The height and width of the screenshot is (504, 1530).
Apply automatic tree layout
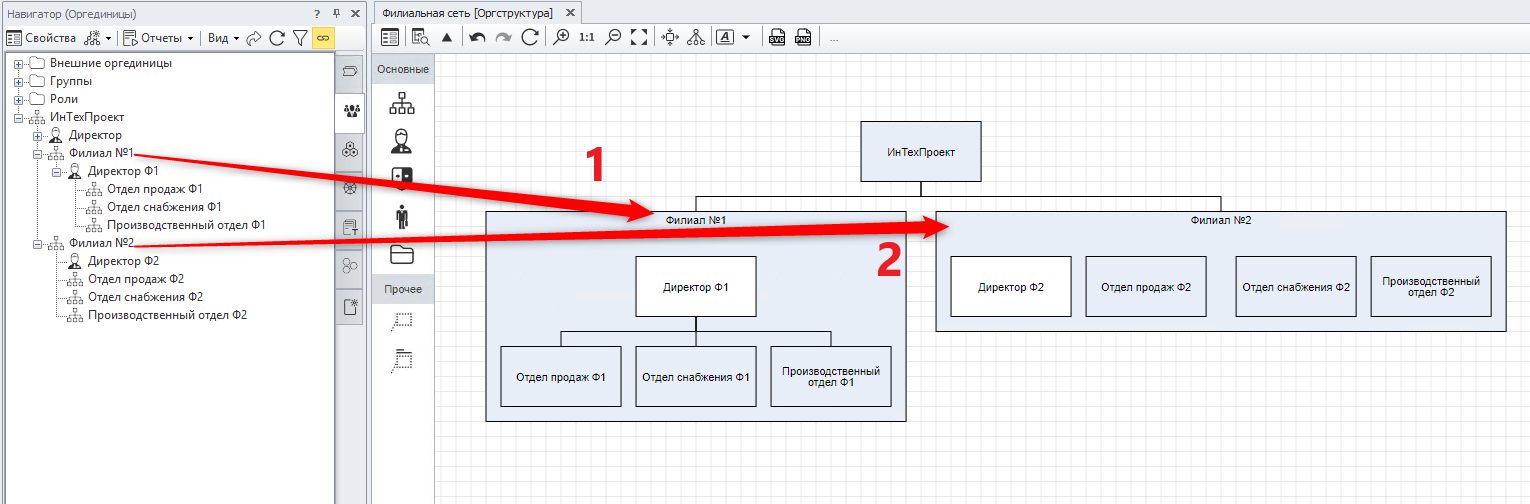[x=696, y=37]
